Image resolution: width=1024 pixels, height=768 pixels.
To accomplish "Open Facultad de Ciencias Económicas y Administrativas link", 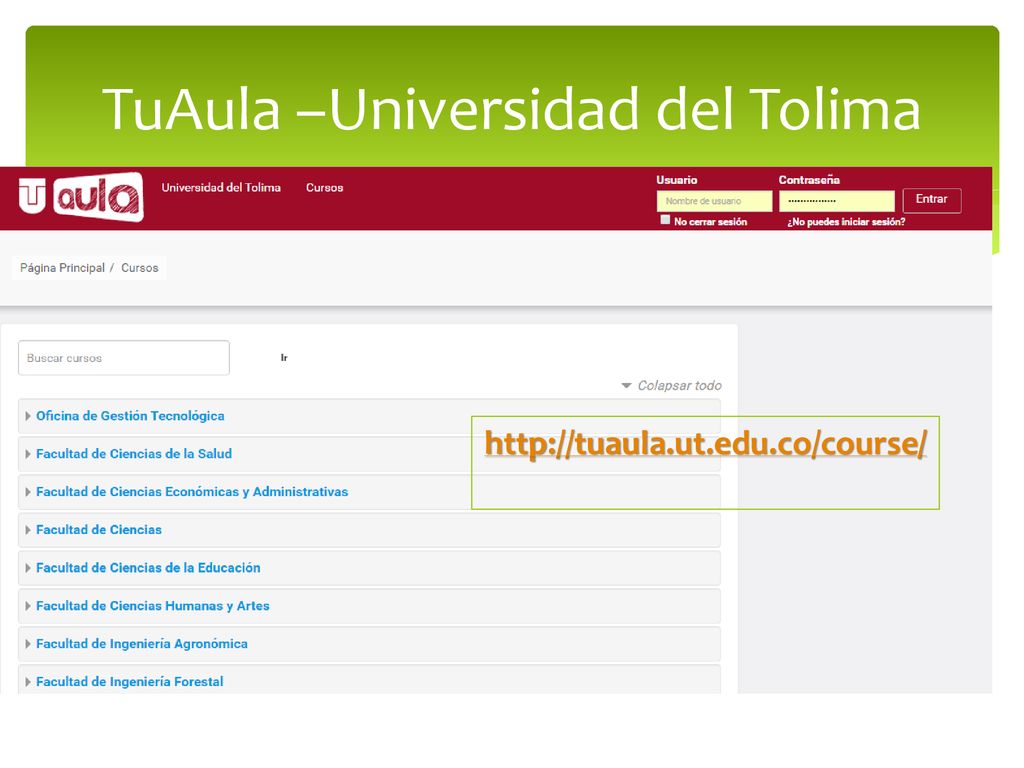I will [x=192, y=492].
